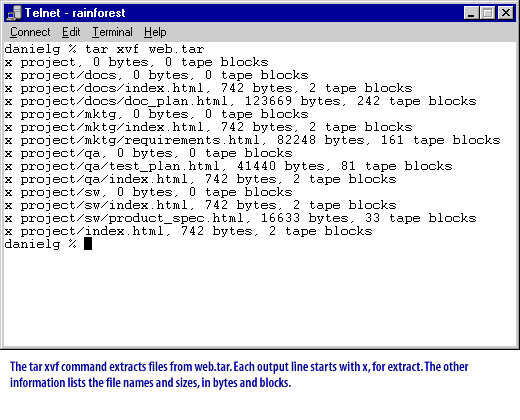Image resolution: width=520 pixels, height=420 pixels.
Task: Click the 'project/qa/test_plan.html' line
Action: point(228,166)
